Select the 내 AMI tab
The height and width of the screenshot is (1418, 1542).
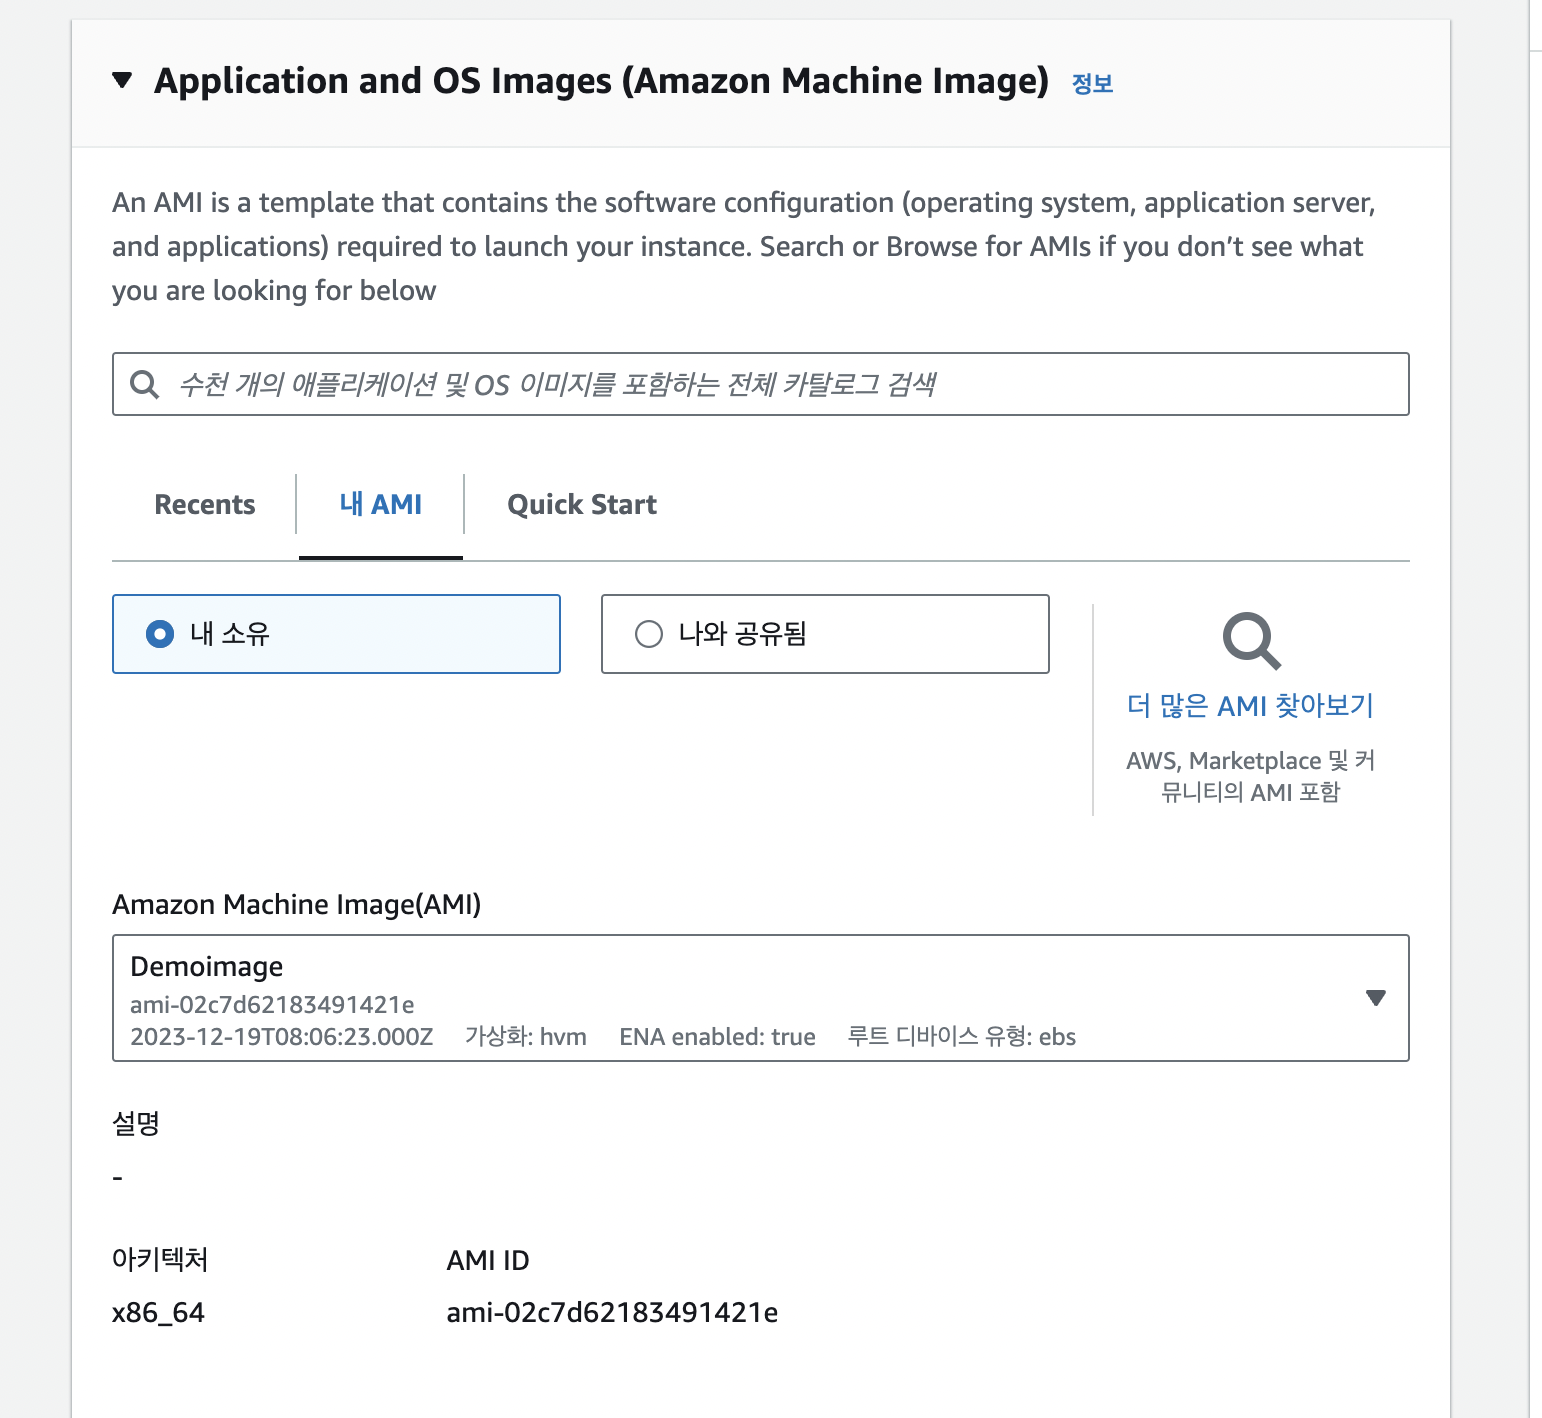380,504
